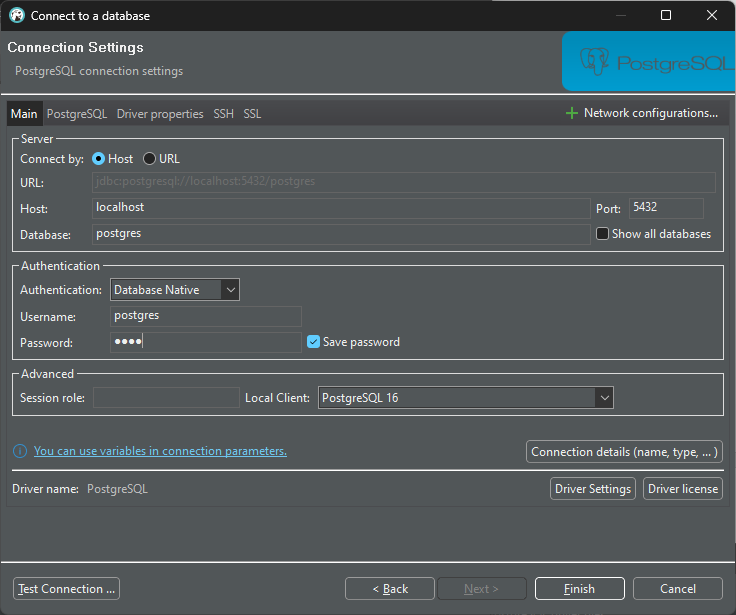Click the Driver license button
Viewport: 736px width, 615px height.
[x=682, y=489]
